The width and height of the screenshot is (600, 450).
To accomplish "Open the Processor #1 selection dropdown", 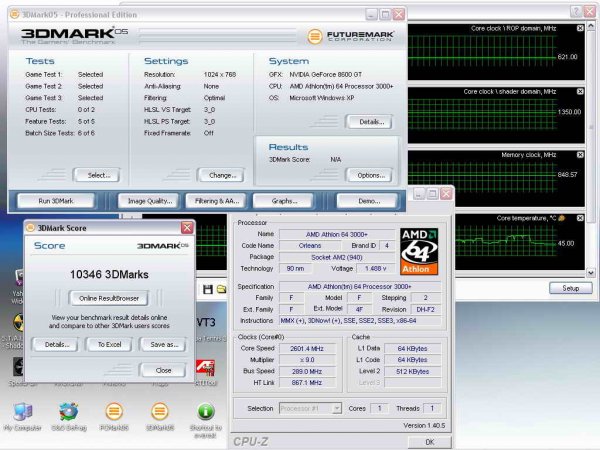I will pyautogui.click(x=337, y=408).
